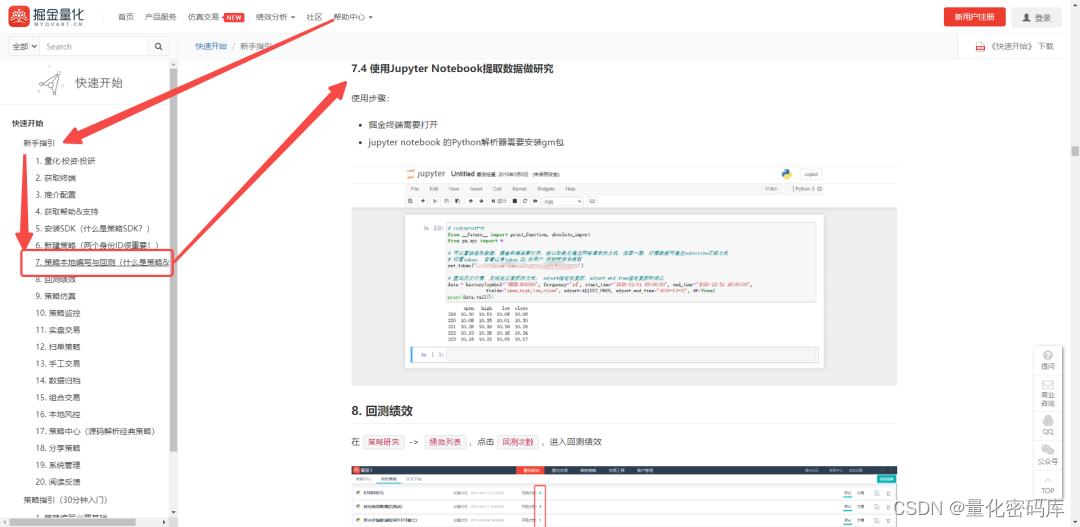Expand the 帮助中心 dropdown menu
Screen dimensions: 1080x527
tap(353, 17)
